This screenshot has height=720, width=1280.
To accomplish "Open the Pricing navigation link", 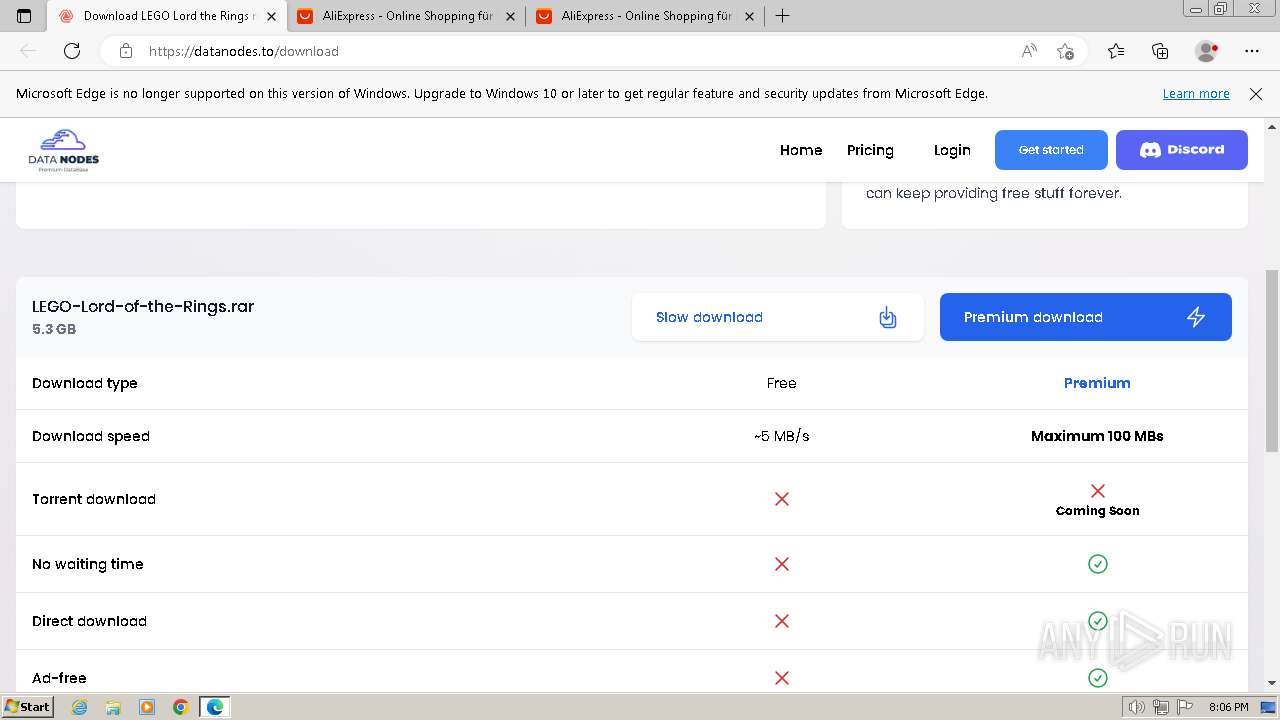I will (870, 150).
